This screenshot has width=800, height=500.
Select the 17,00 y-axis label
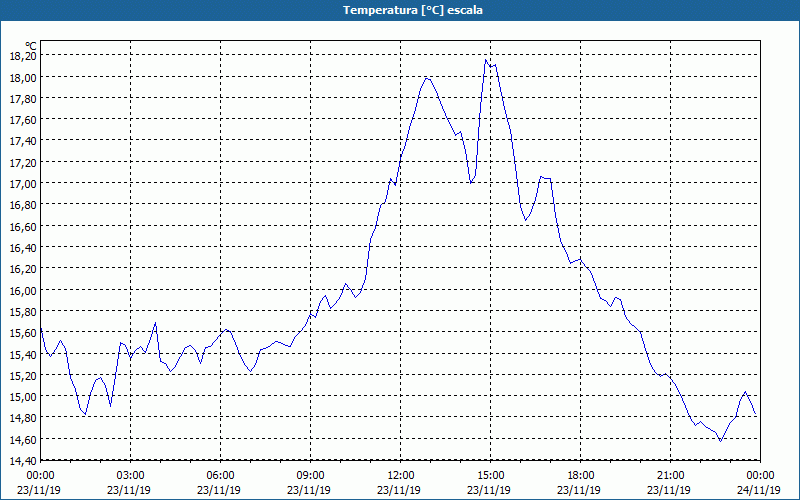[x=23, y=183]
